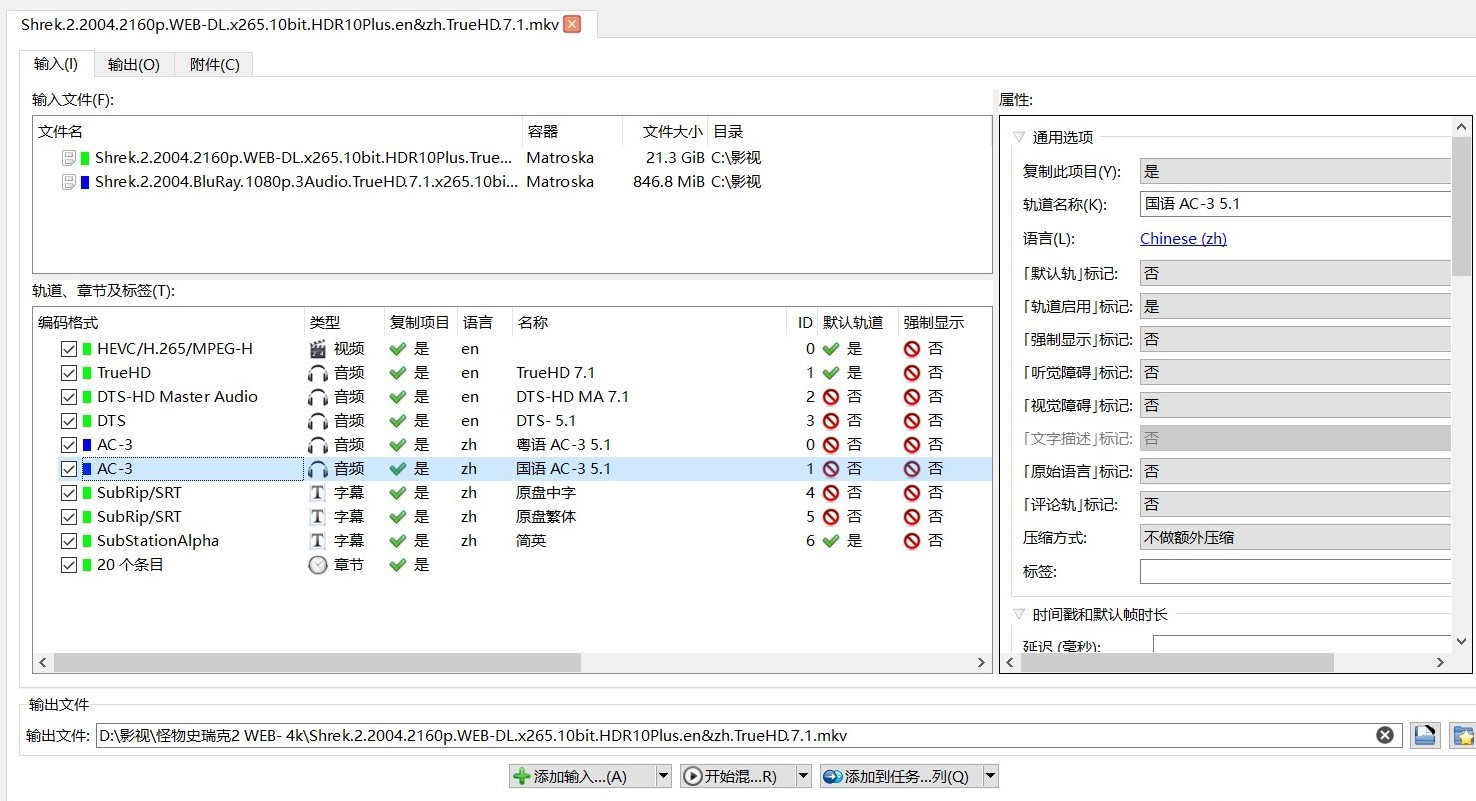Click the 添加输入...(A) button
Viewport: 1476px width, 801px height.
point(581,776)
